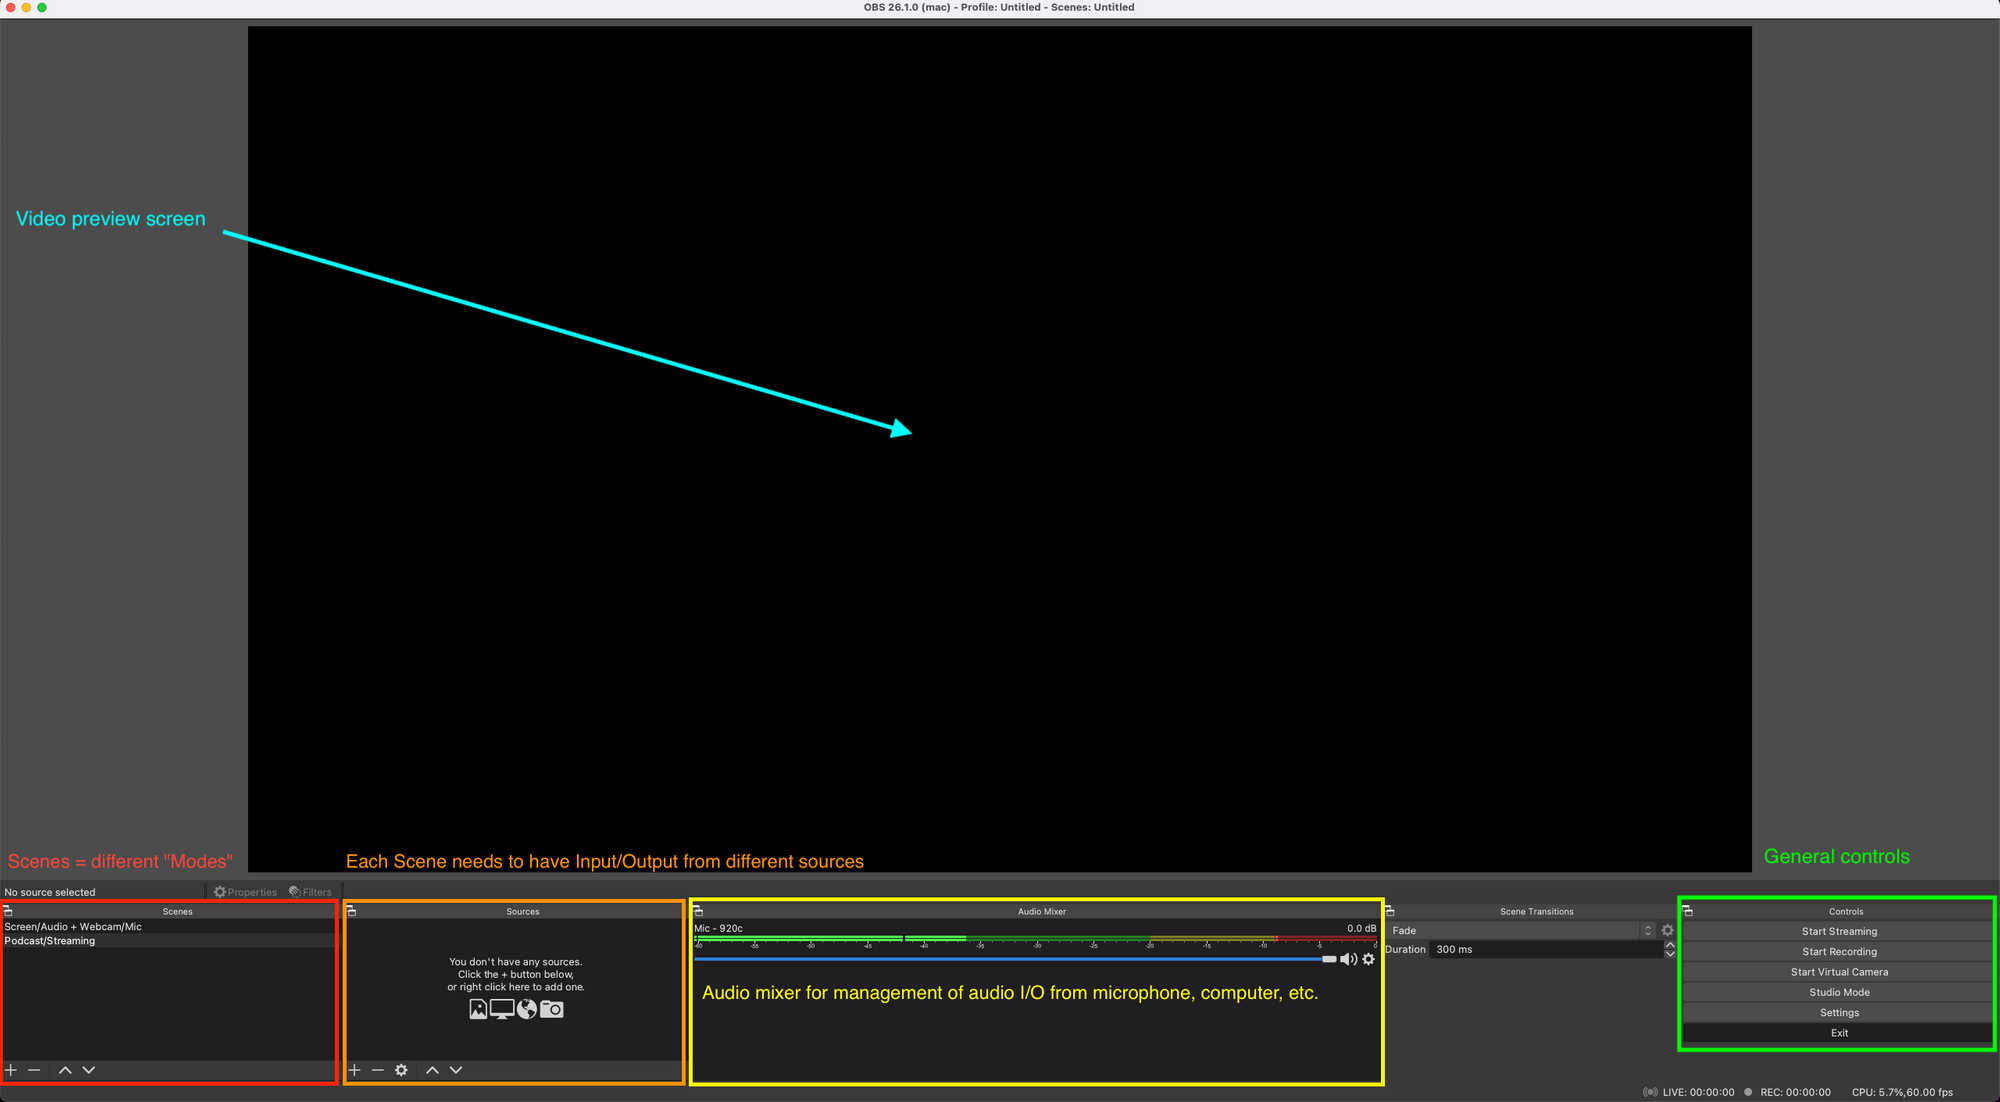Undock the Scenes panel via float icon
This screenshot has width=2000, height=1102.
click(8, 911)
